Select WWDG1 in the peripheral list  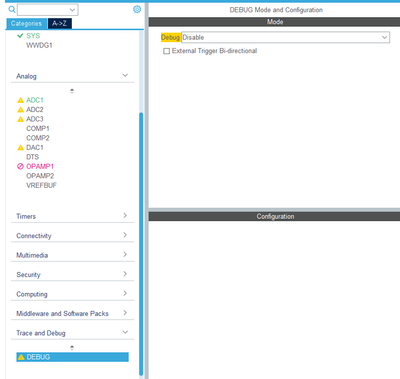(39, 45)
